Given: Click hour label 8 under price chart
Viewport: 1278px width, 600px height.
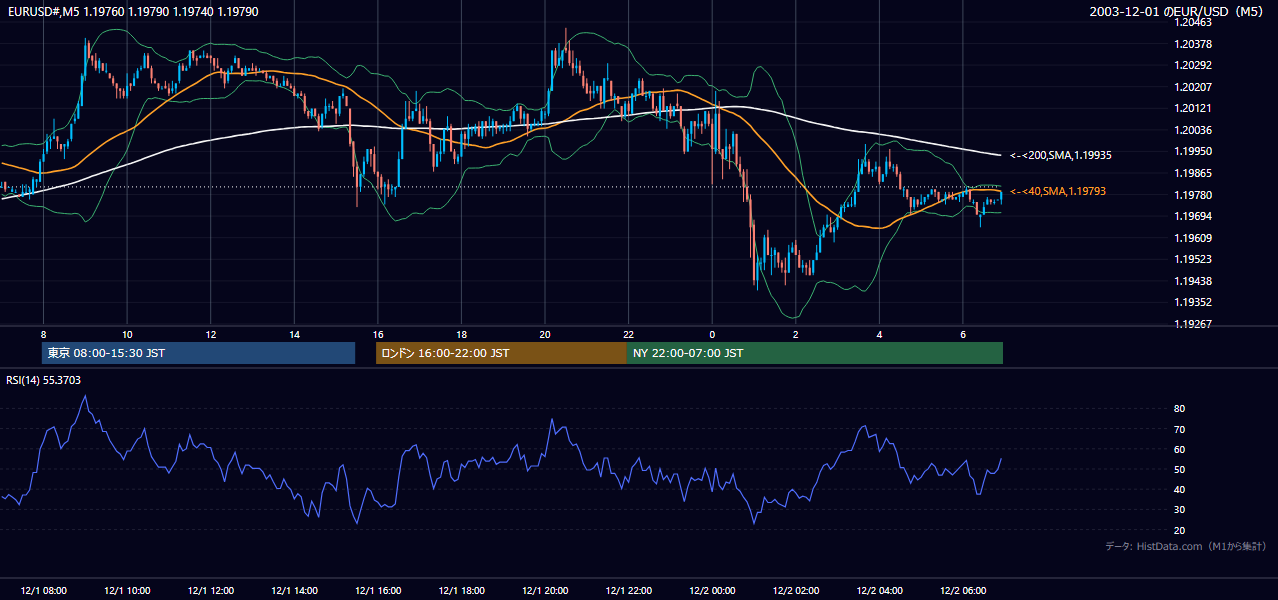Looking at the screenshot, I should (43, 334).
